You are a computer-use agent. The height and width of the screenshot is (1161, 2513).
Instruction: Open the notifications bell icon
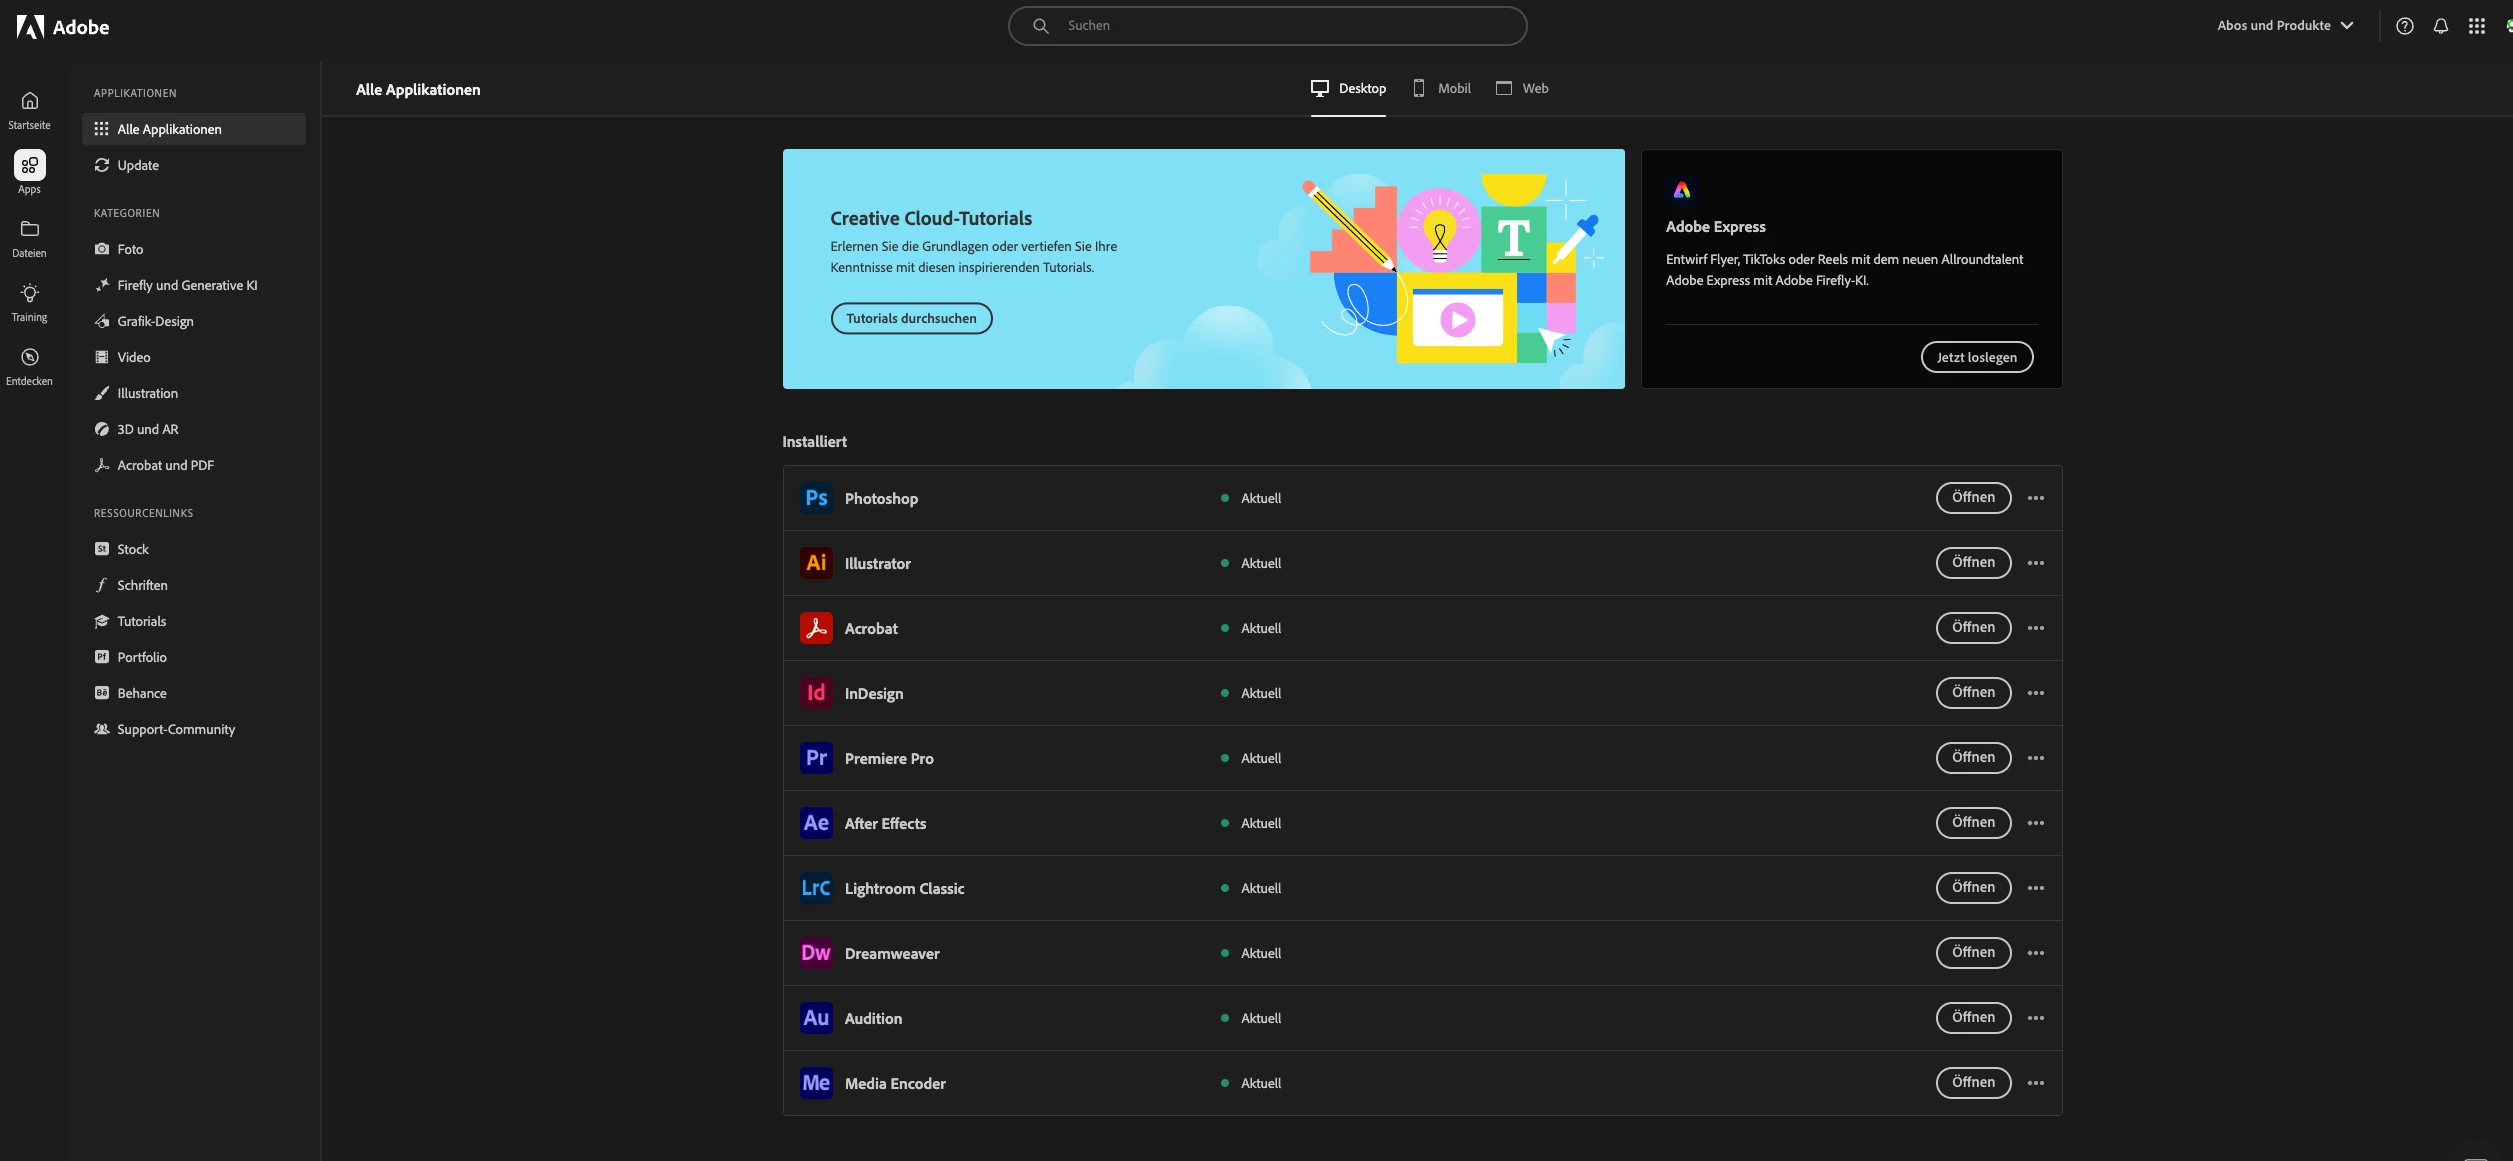[x=2441, y=26]
